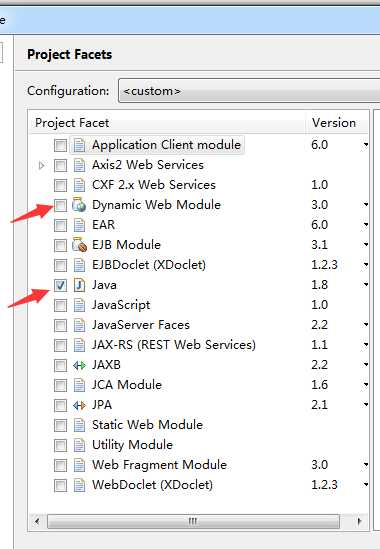Open Dynamic Web Module version 3.0 dropdown
This screenshot has height=549, width=380.
click(x=366, y=204)
